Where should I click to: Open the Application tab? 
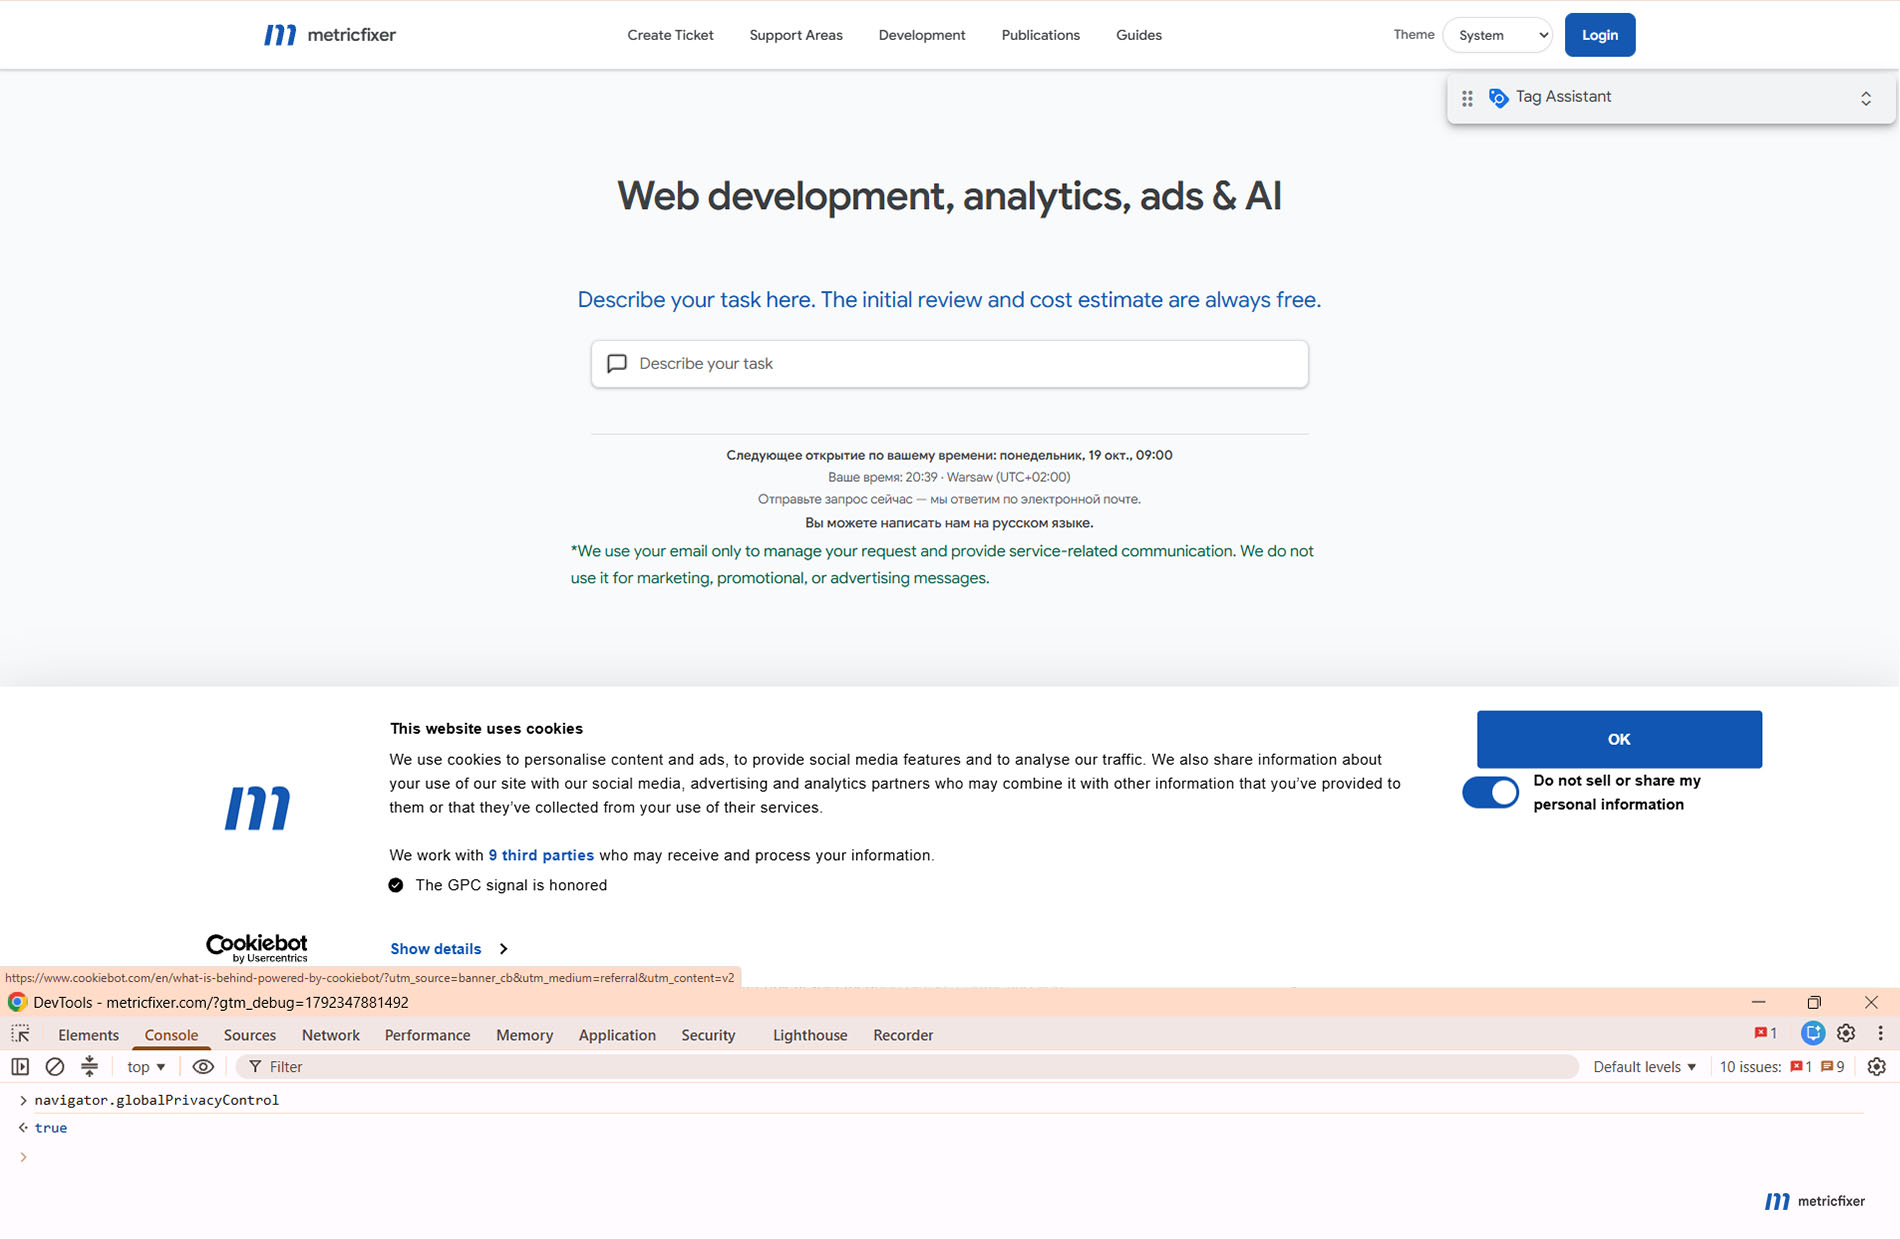coord(617,1035)
